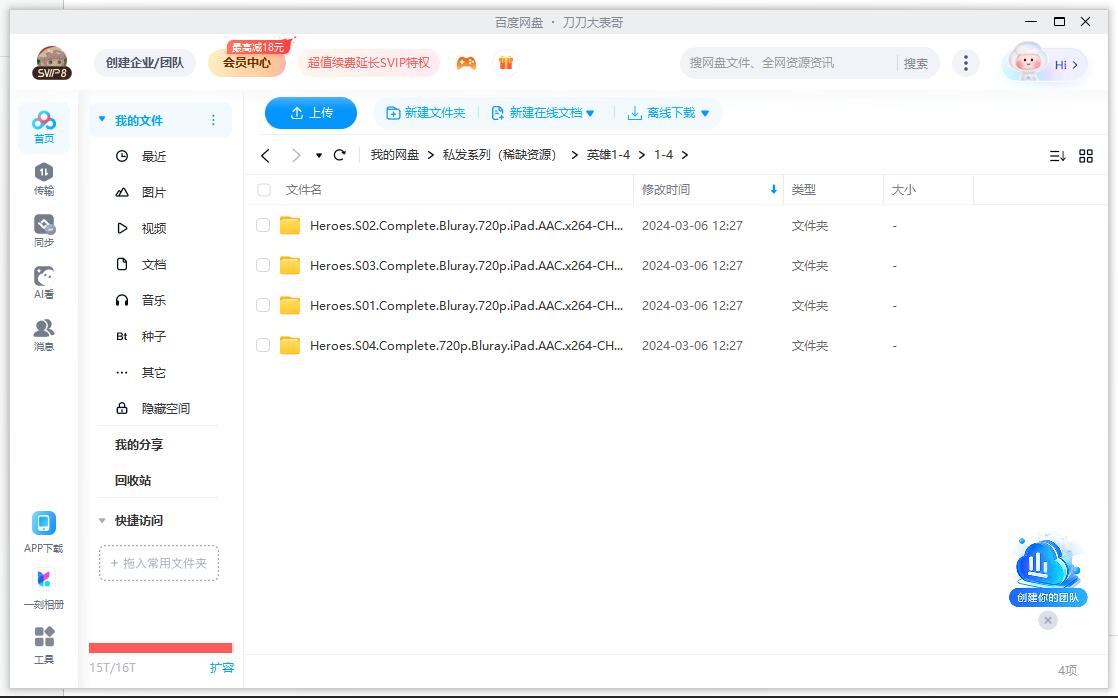Open the gift box icon
This screenshot has height=698, width=1118.
pyautogui.click(x=506, y=63)
